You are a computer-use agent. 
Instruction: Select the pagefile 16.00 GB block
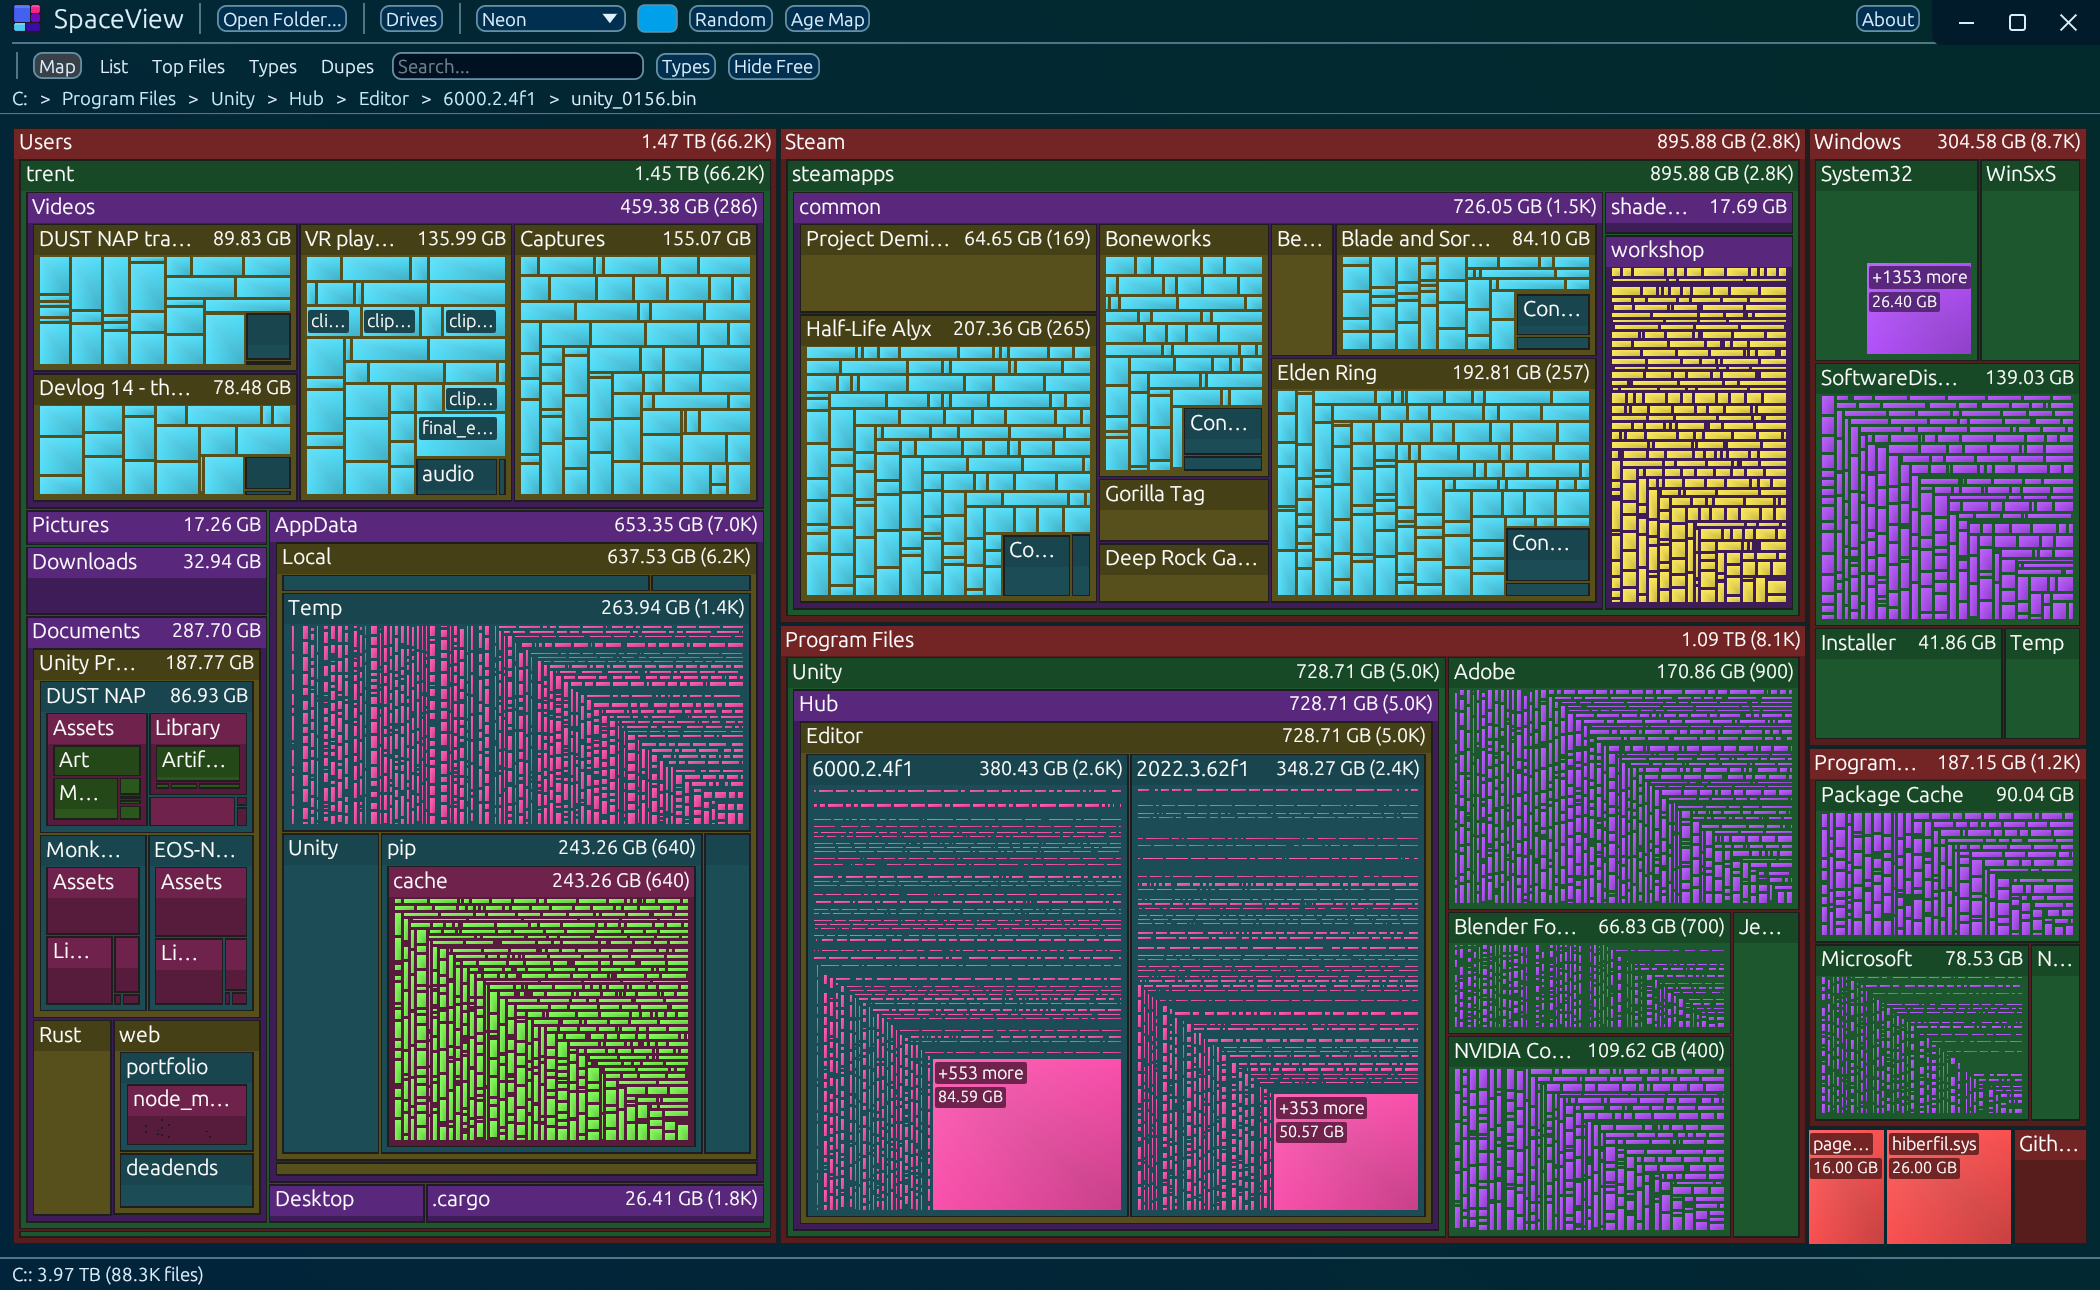pyautogui.click(x=1846, y=1187)
